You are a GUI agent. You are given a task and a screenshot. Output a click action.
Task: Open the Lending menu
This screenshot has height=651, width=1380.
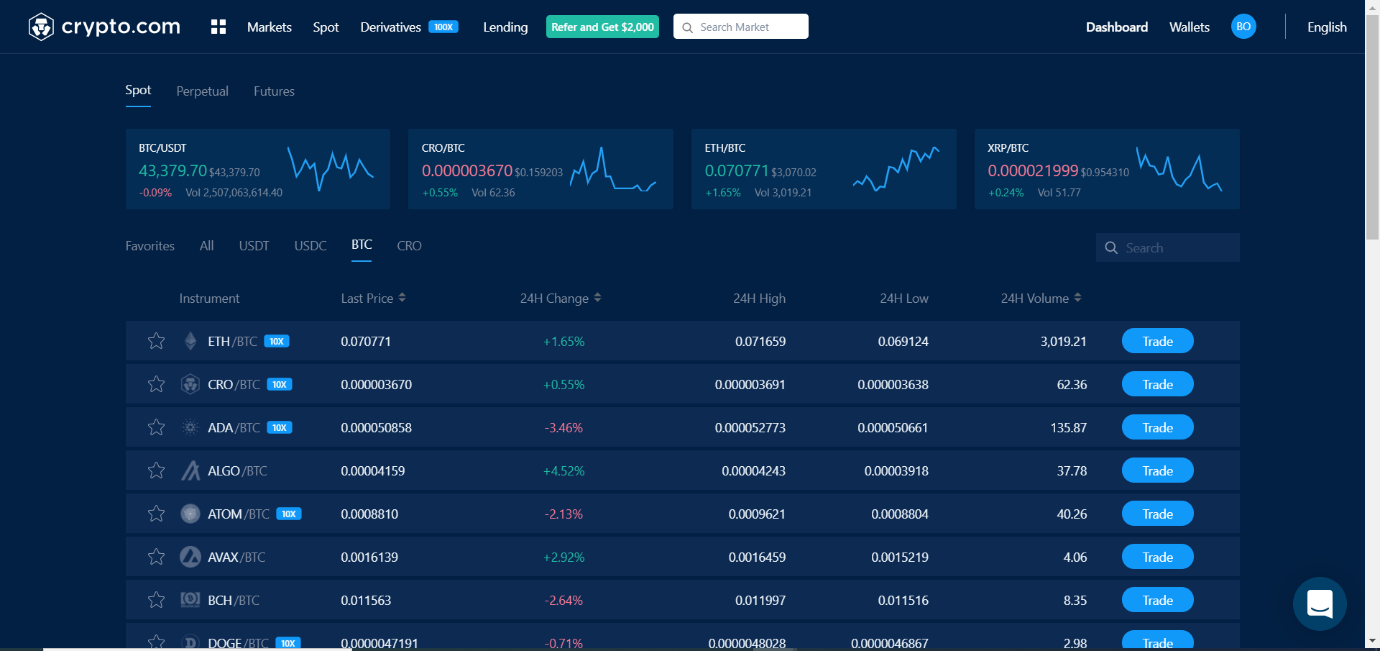click(x=505, y=27)
